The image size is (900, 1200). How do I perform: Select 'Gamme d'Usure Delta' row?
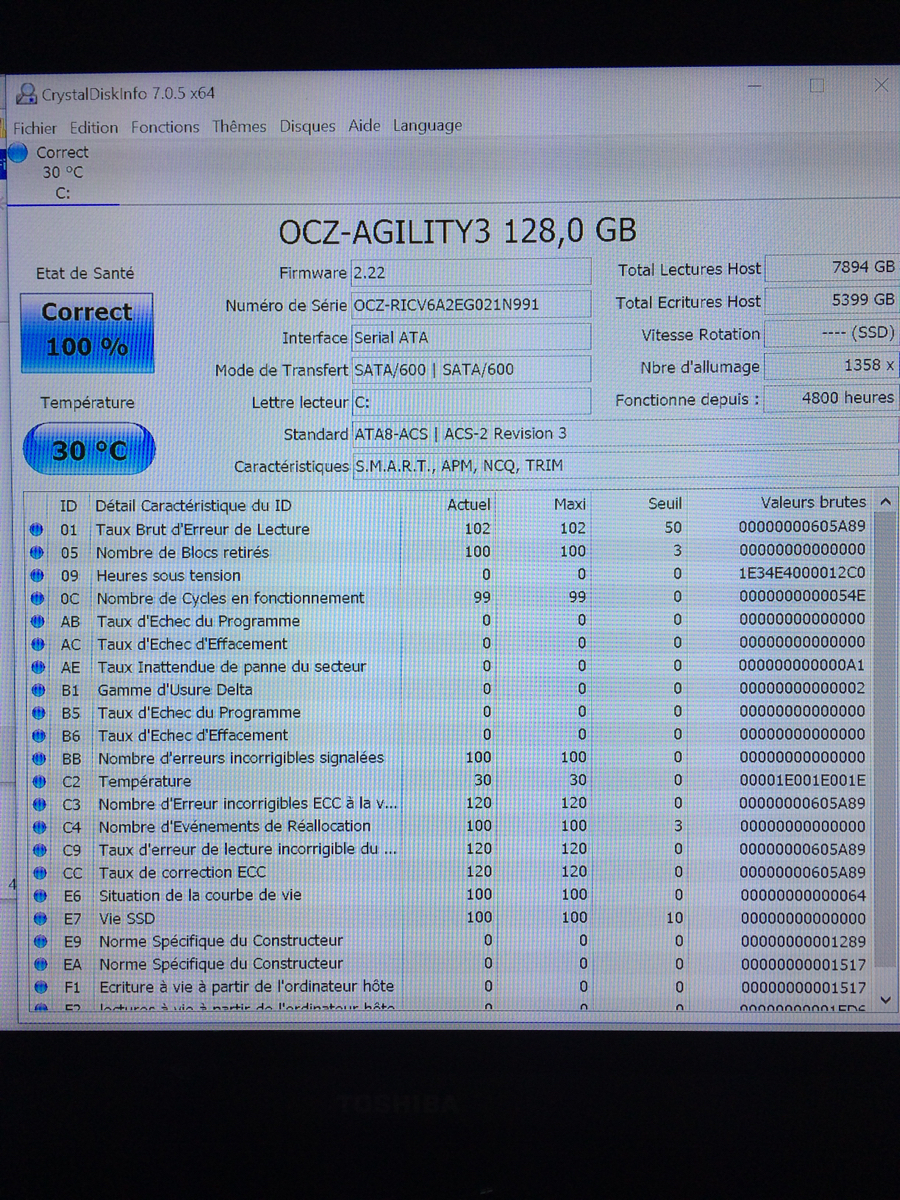coord(450,689)
